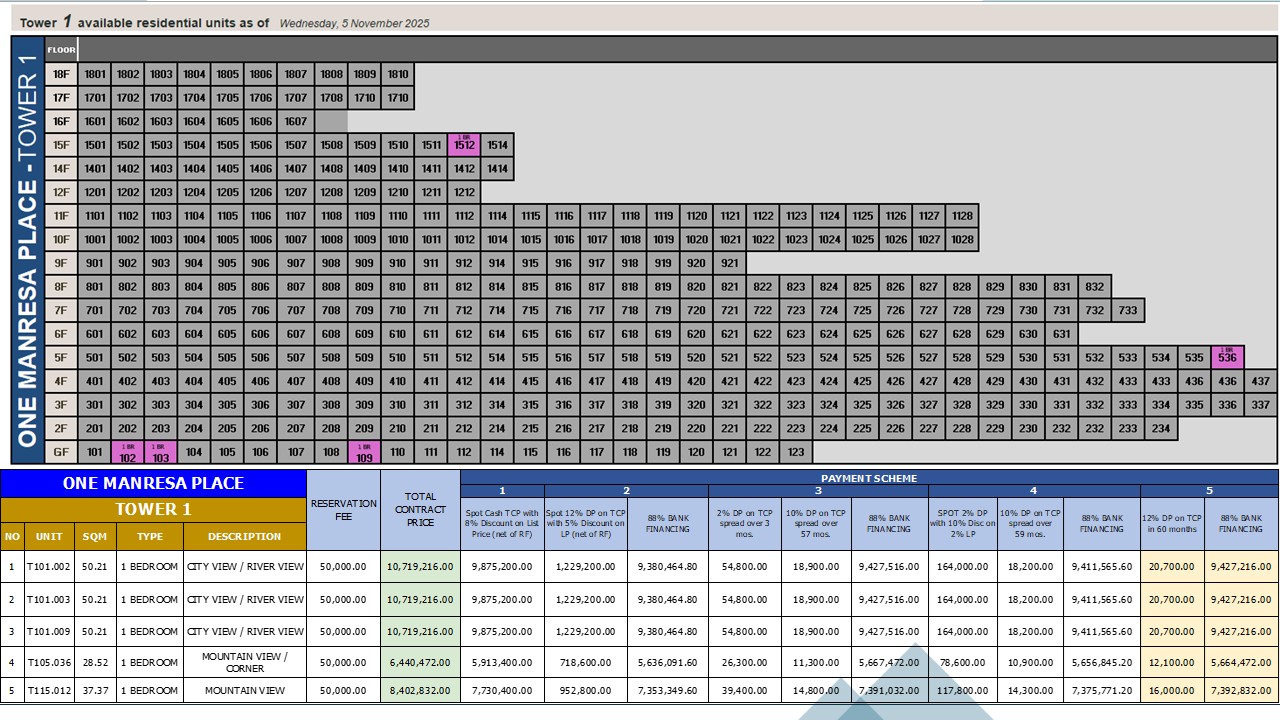Click the 117,800.00 cell
The height and width of the screenshot is (720, 1280).
(963, 690)
